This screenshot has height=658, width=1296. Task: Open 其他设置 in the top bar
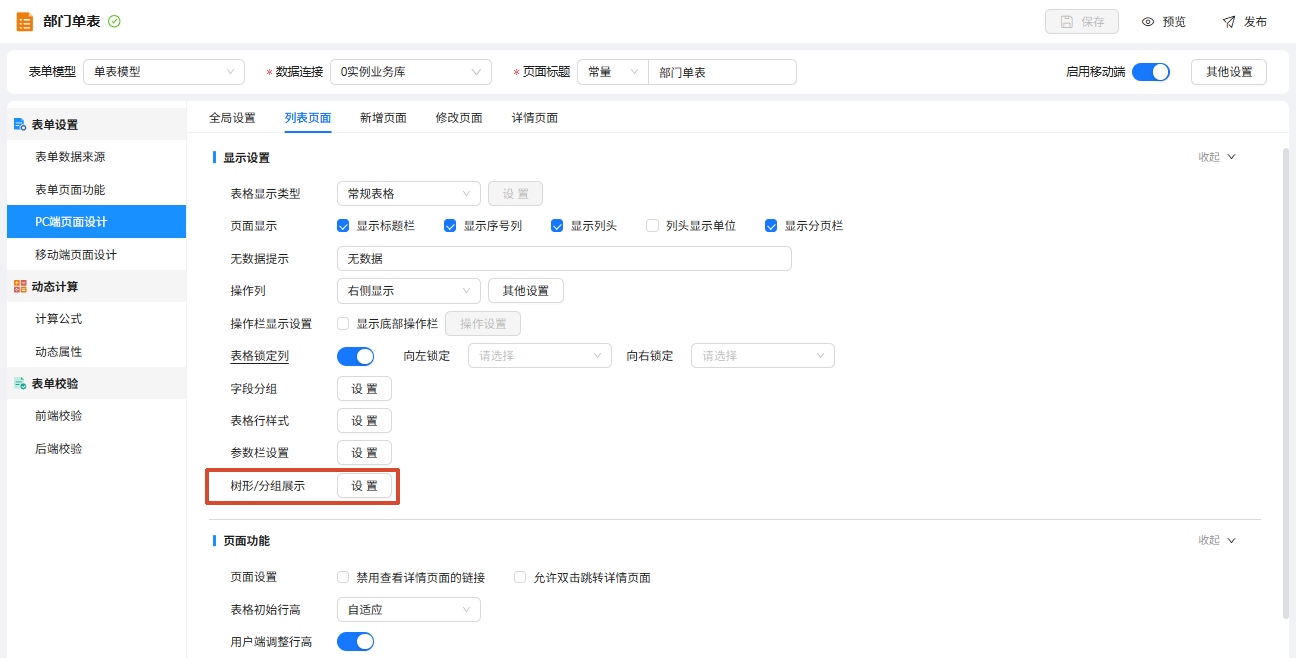tap(1229, 72)
